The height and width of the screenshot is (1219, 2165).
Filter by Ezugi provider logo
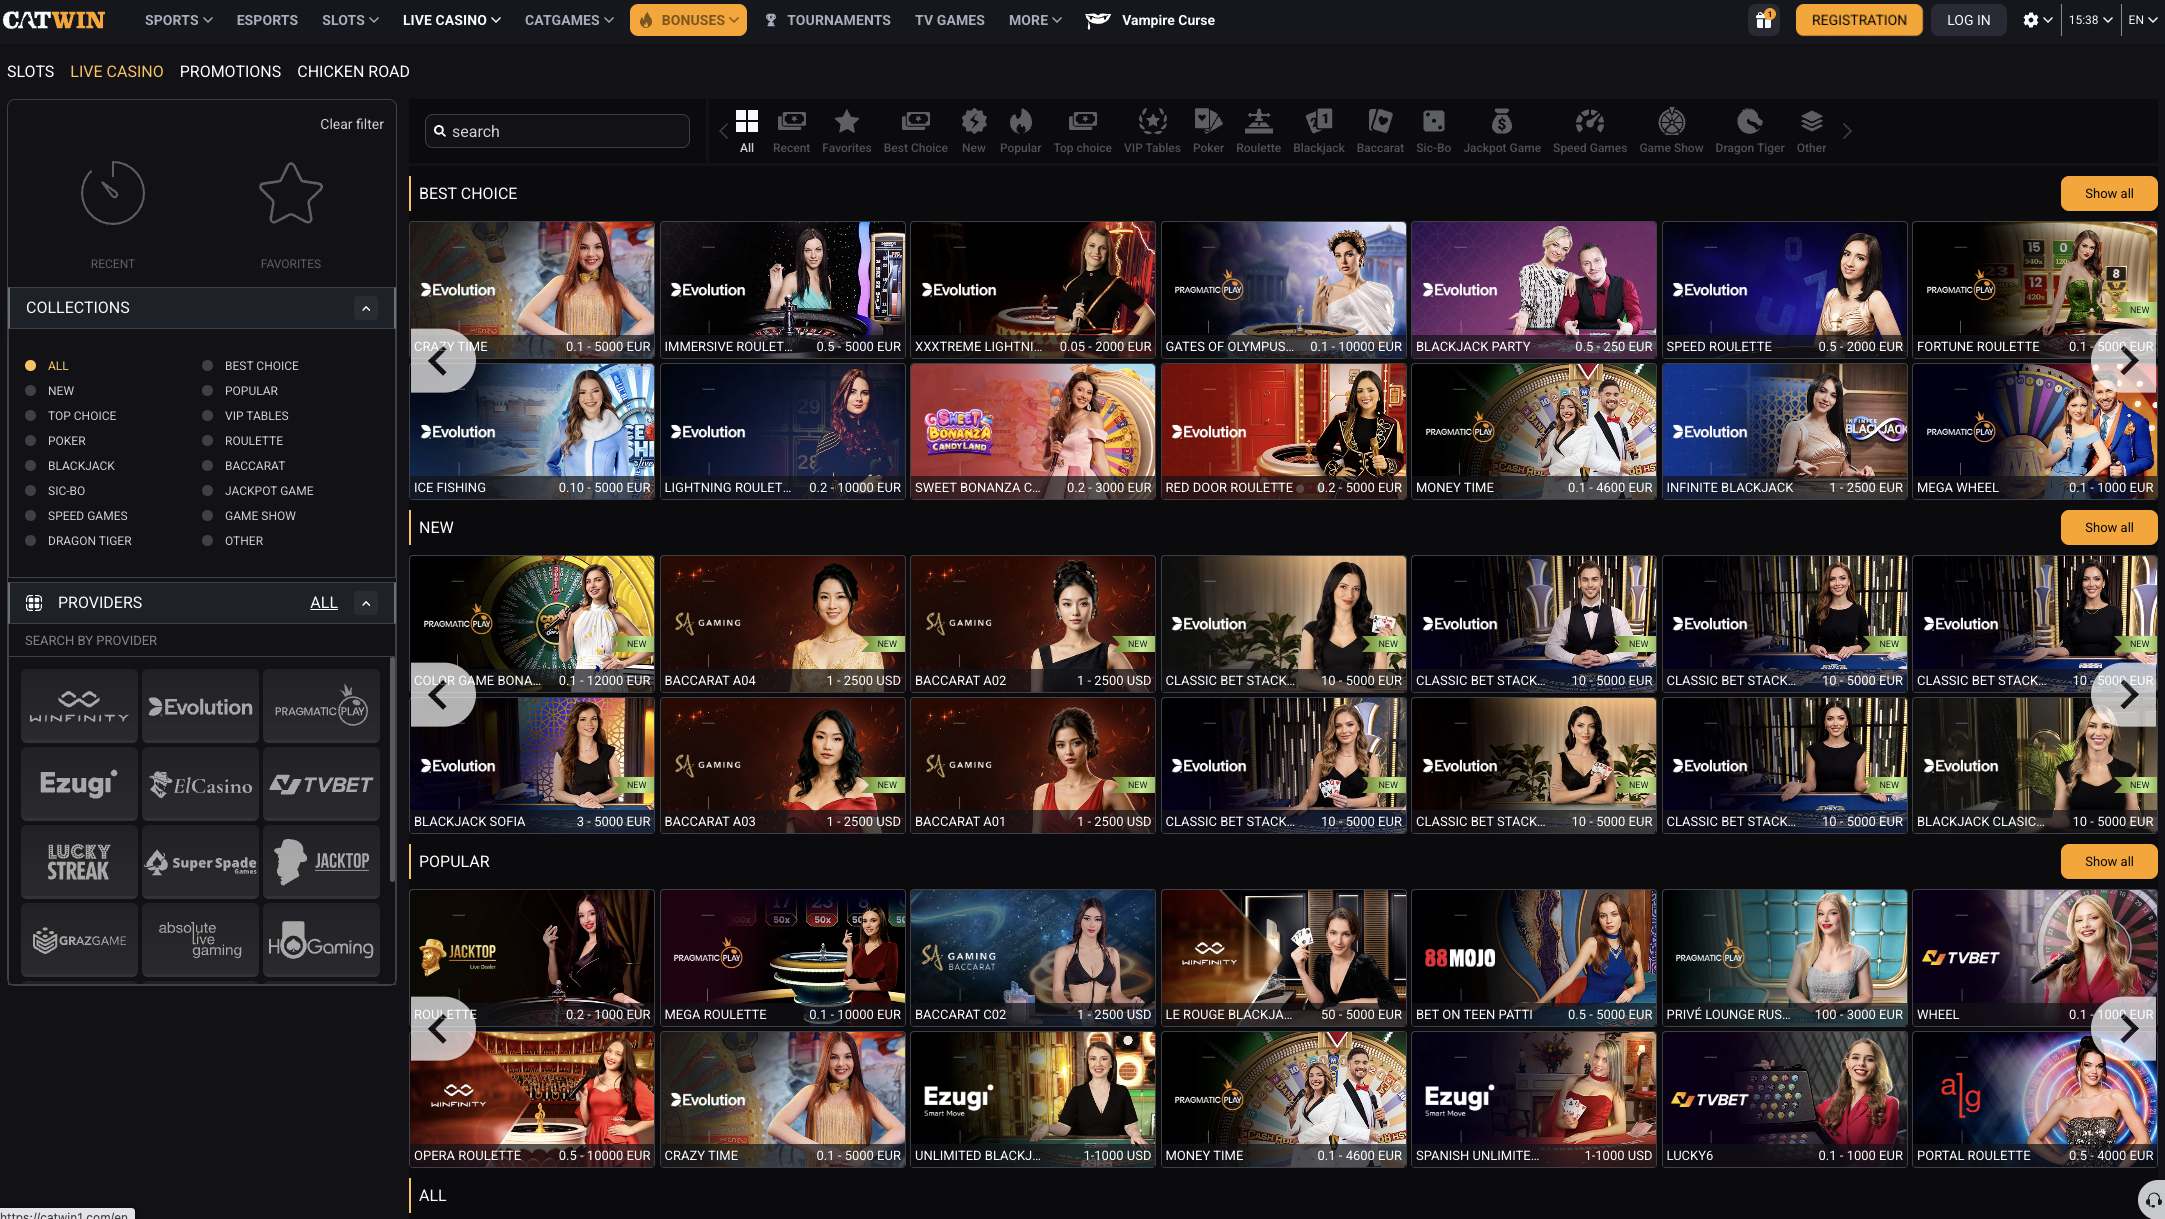click(x=79, y=784)
